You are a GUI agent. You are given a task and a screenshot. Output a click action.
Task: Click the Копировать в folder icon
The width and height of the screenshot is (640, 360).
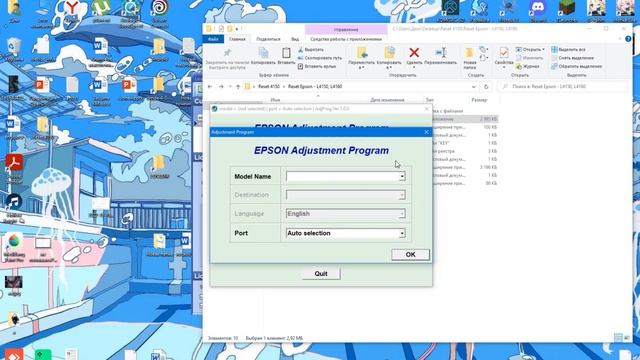click(389, 53)
